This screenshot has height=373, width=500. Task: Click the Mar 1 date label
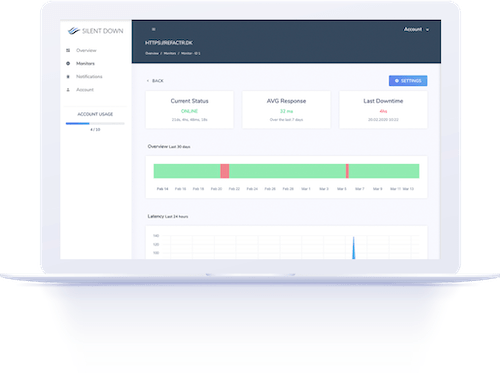[306, 189]
